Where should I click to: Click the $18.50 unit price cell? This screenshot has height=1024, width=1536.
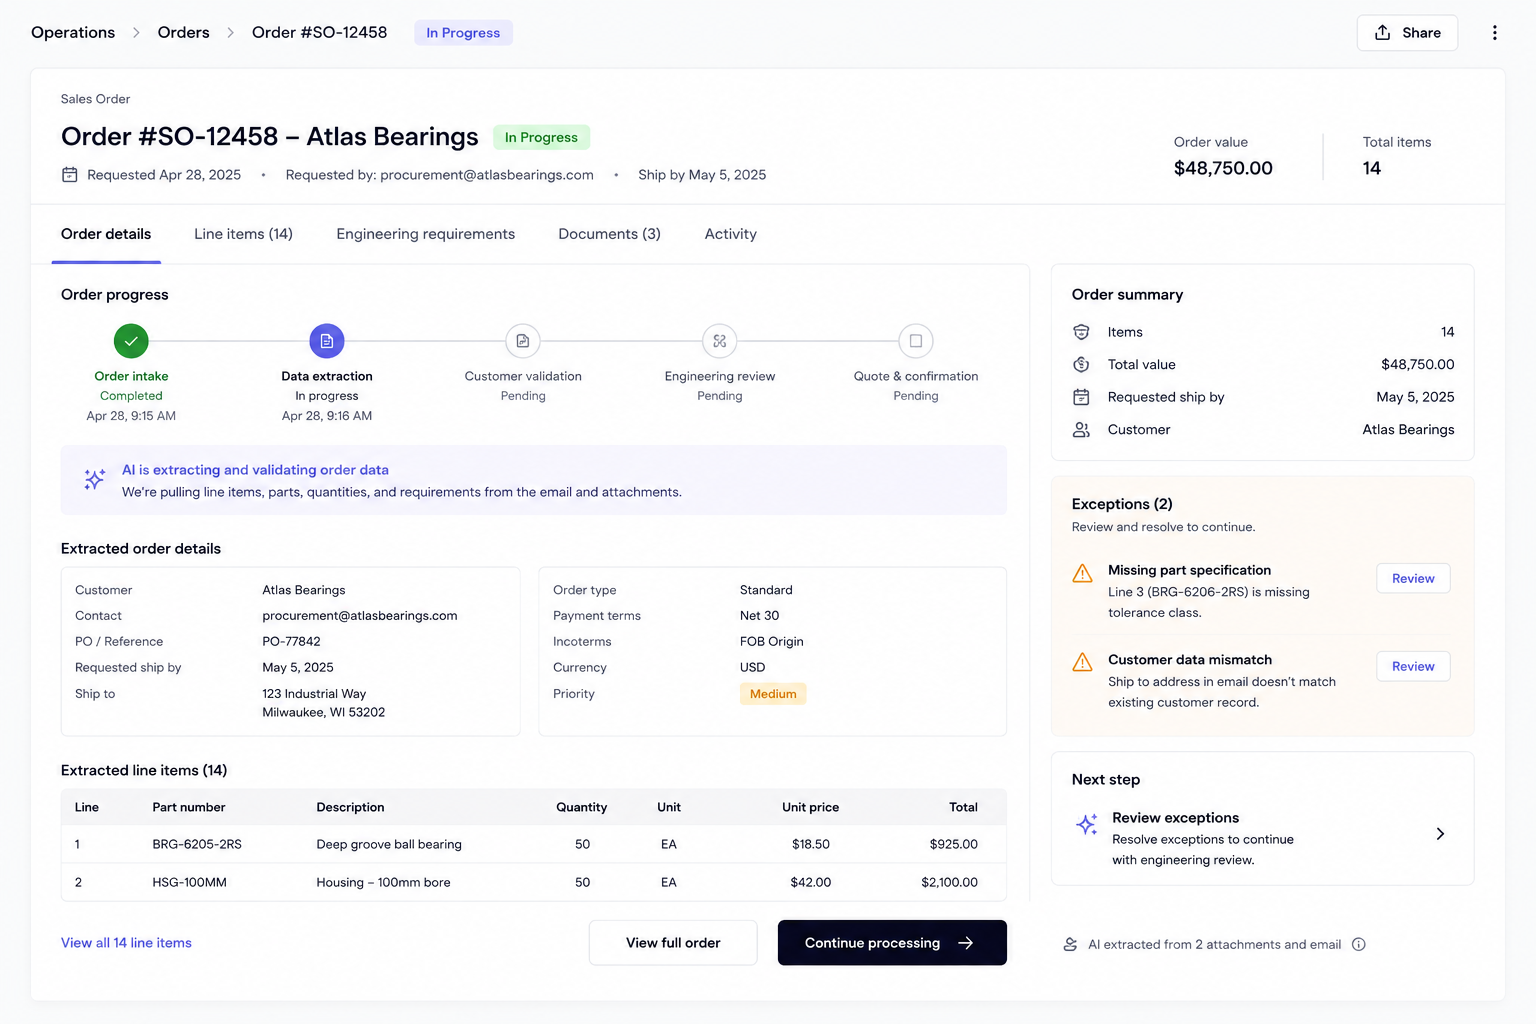810,844
